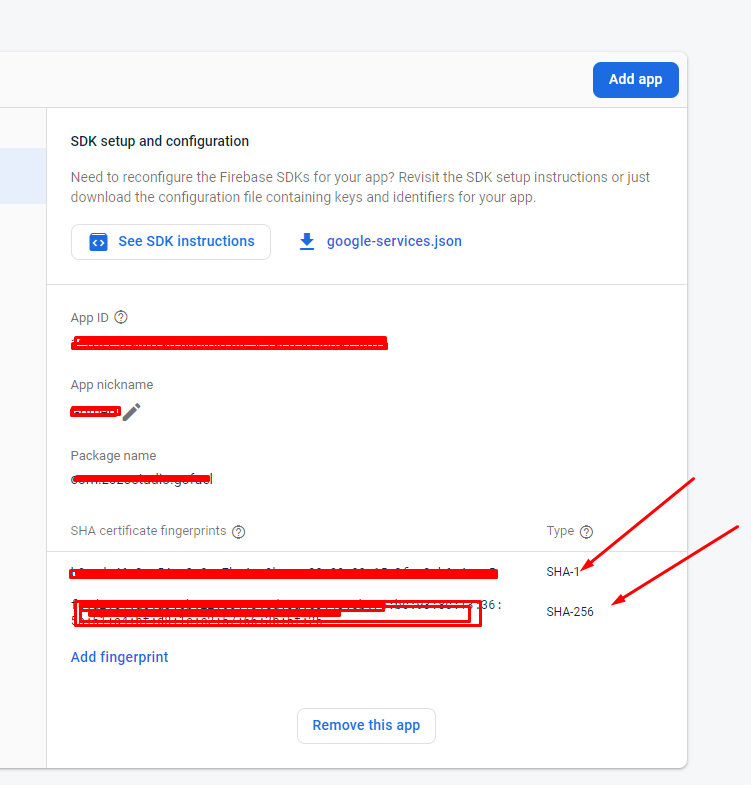Edit the app nickname with the pencil icon
The image size is (753, 788).
pyautogui.click(x=132, y=412)
